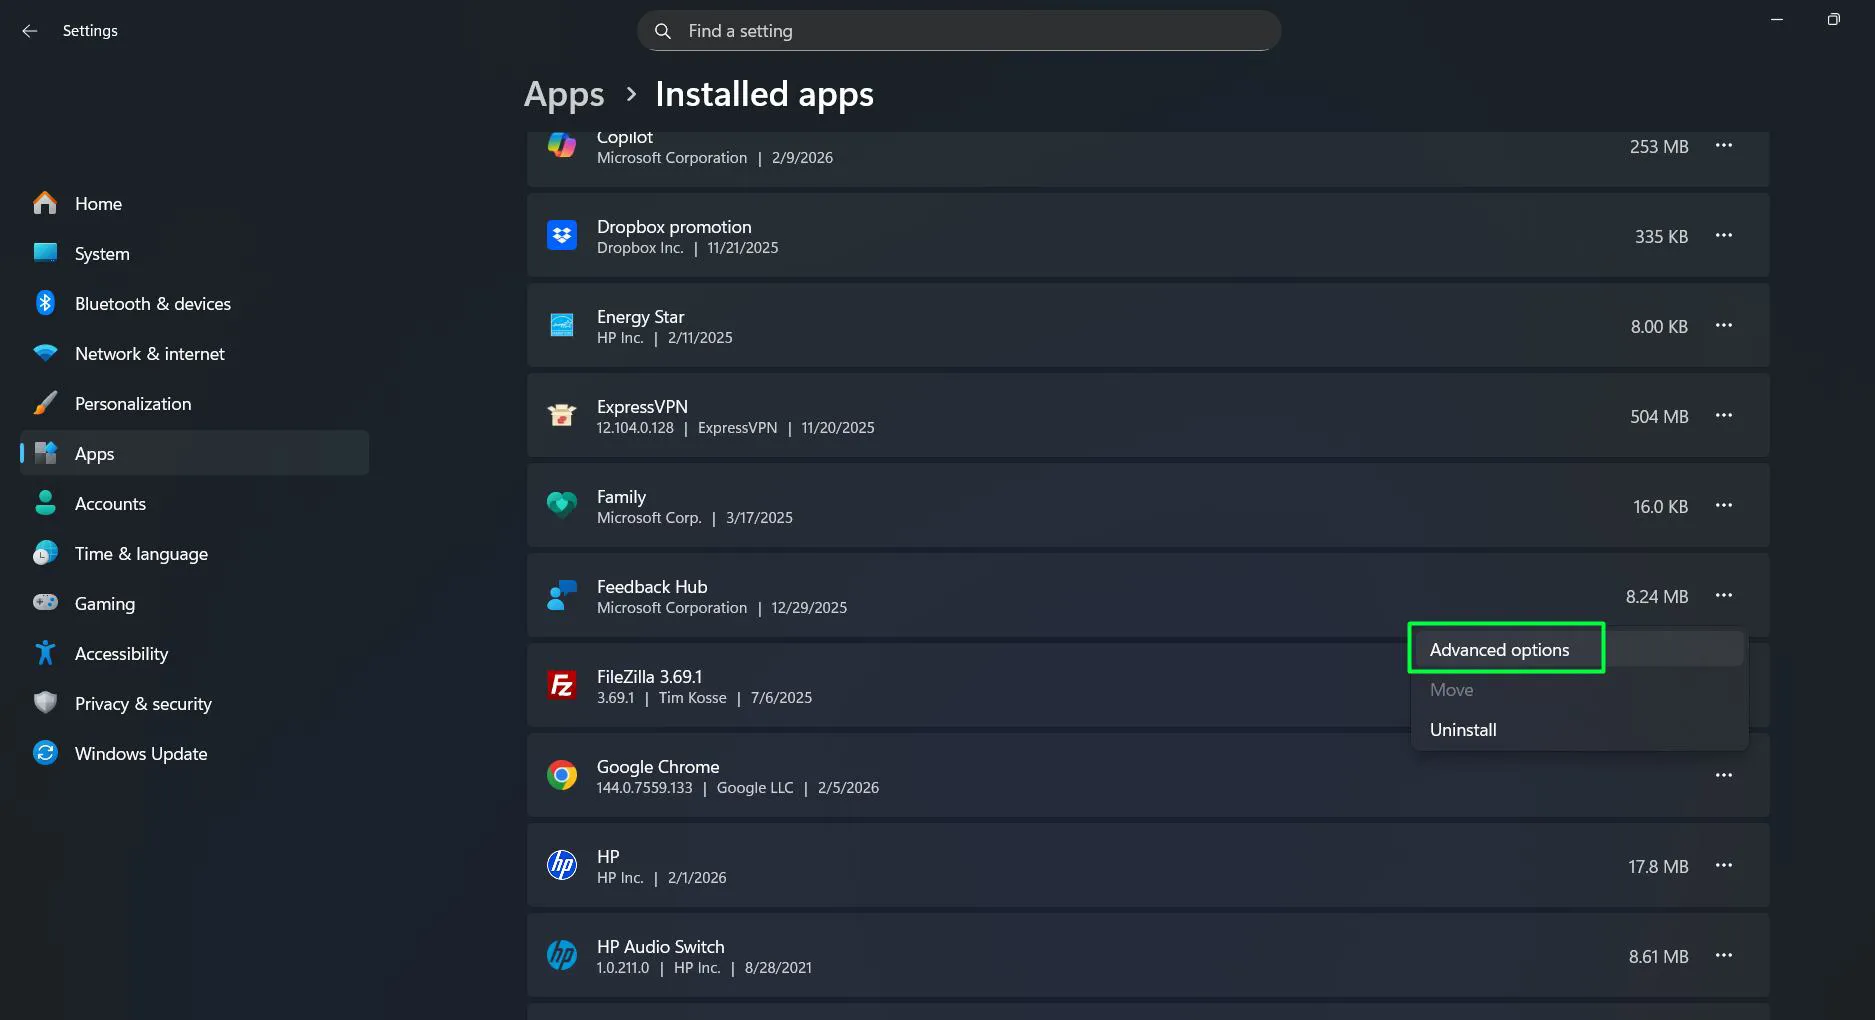Click the ExpressVPN app icon
1875x1020 pixels.
562,415
